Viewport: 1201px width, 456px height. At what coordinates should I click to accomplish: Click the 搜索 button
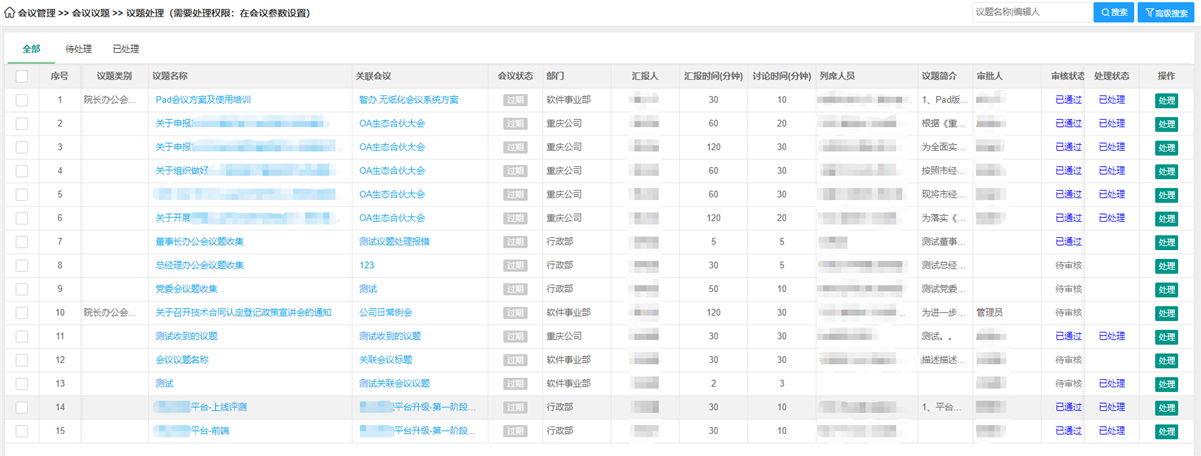[x=1114, y=12]
